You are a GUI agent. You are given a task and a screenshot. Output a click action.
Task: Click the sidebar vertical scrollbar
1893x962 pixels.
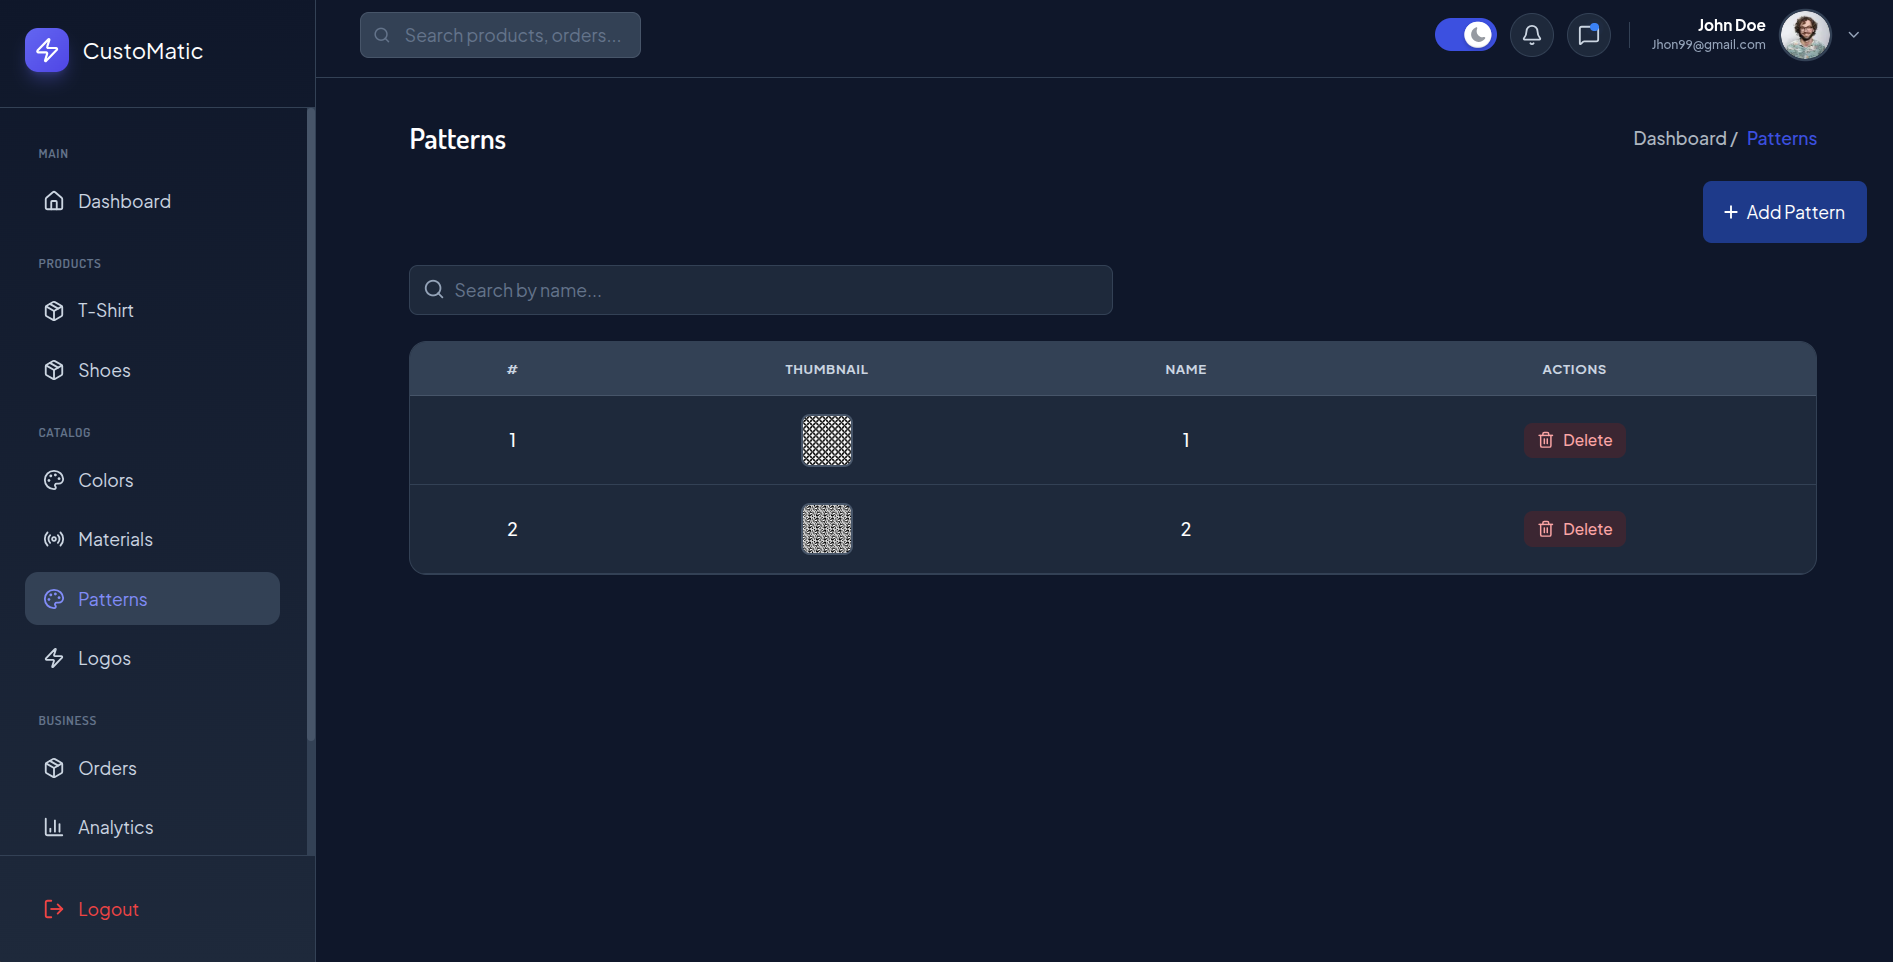tap(311, 425)
